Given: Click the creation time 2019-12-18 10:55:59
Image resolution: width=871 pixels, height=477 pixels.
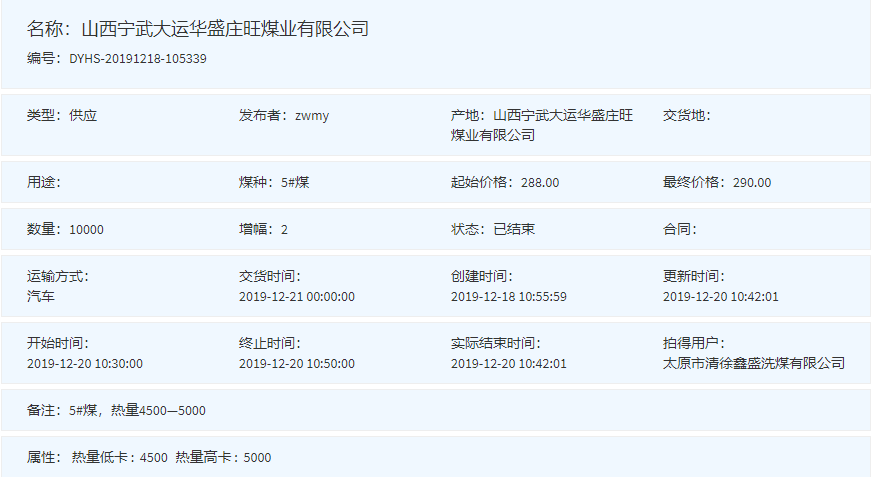Looking at the screenshot, I should point(509,297).
